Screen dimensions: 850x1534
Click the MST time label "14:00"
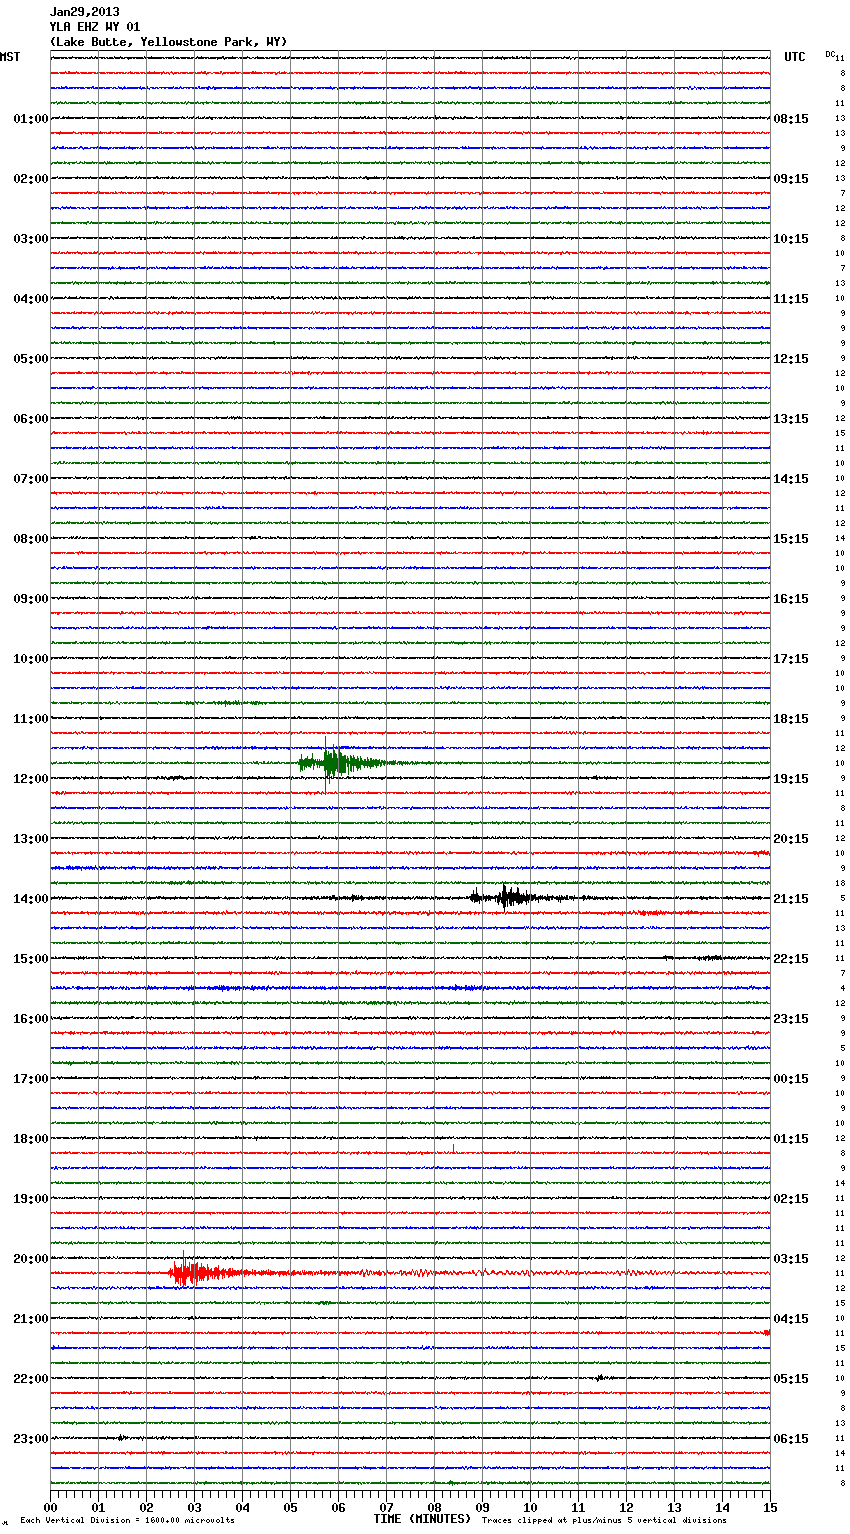(31, 899)
